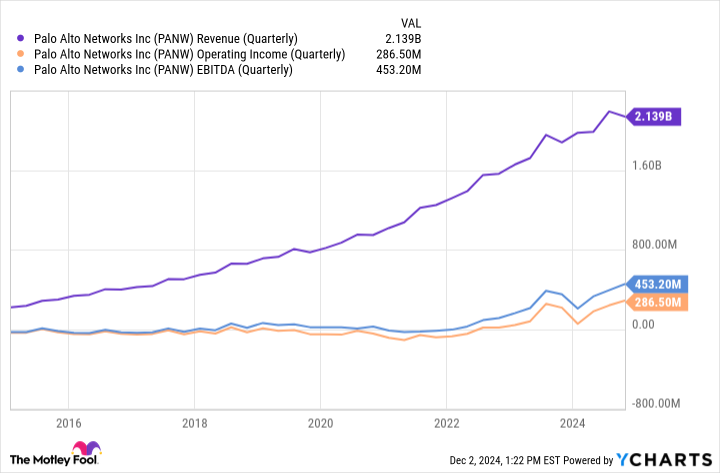The image size is (720, 473).
Task: Click the 2016 x-axis label
Action: (x=68, y=423)
